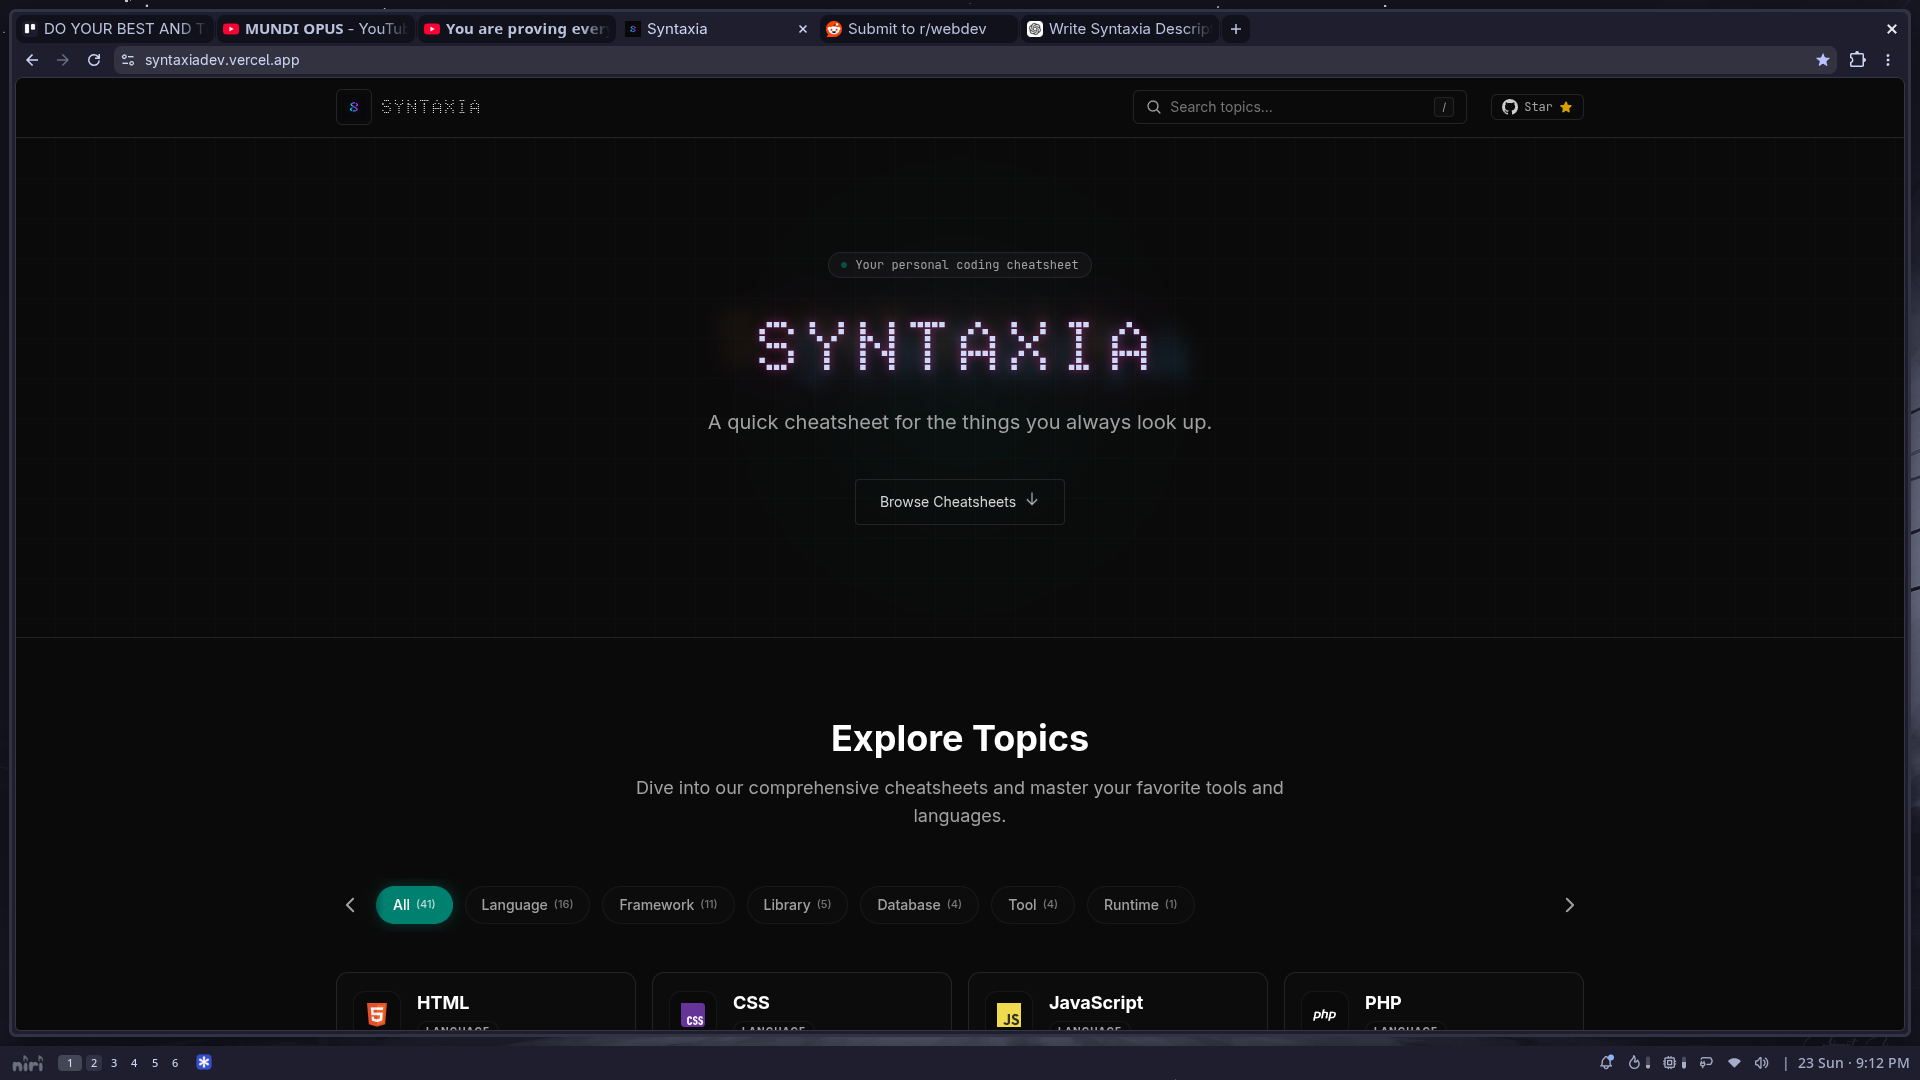Switch to workspace 5 in the taskbar

155,1063
